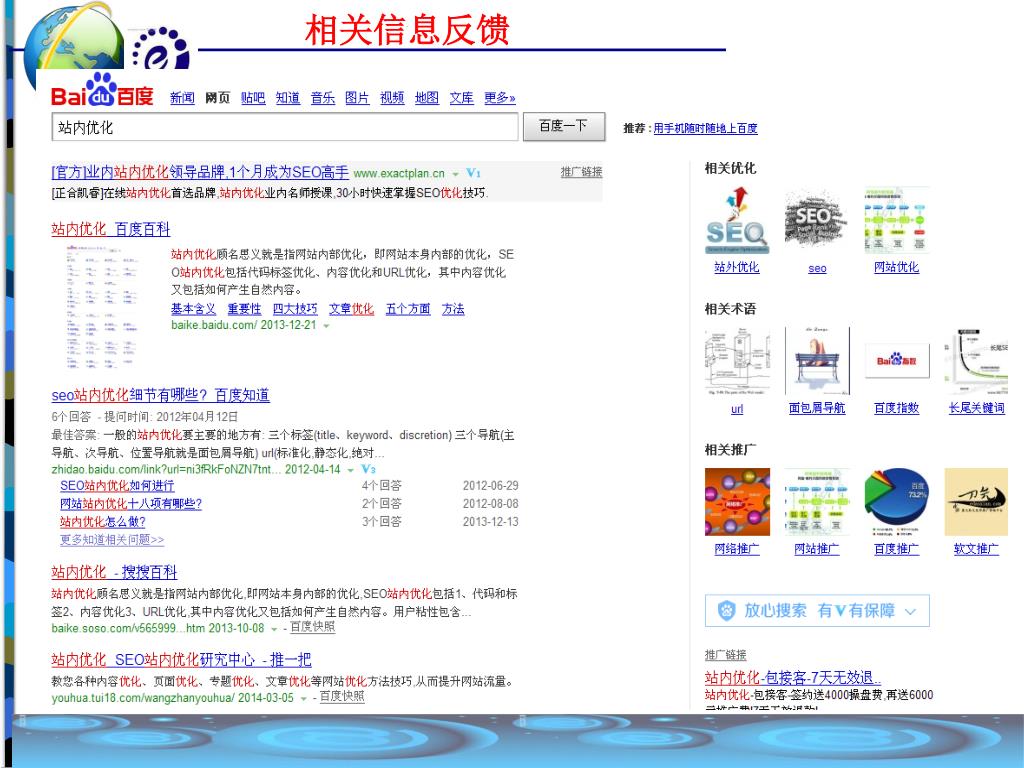1024x768 pixels.
Task: Click the 推广链接 label at top result
Action: pos(581,172)
